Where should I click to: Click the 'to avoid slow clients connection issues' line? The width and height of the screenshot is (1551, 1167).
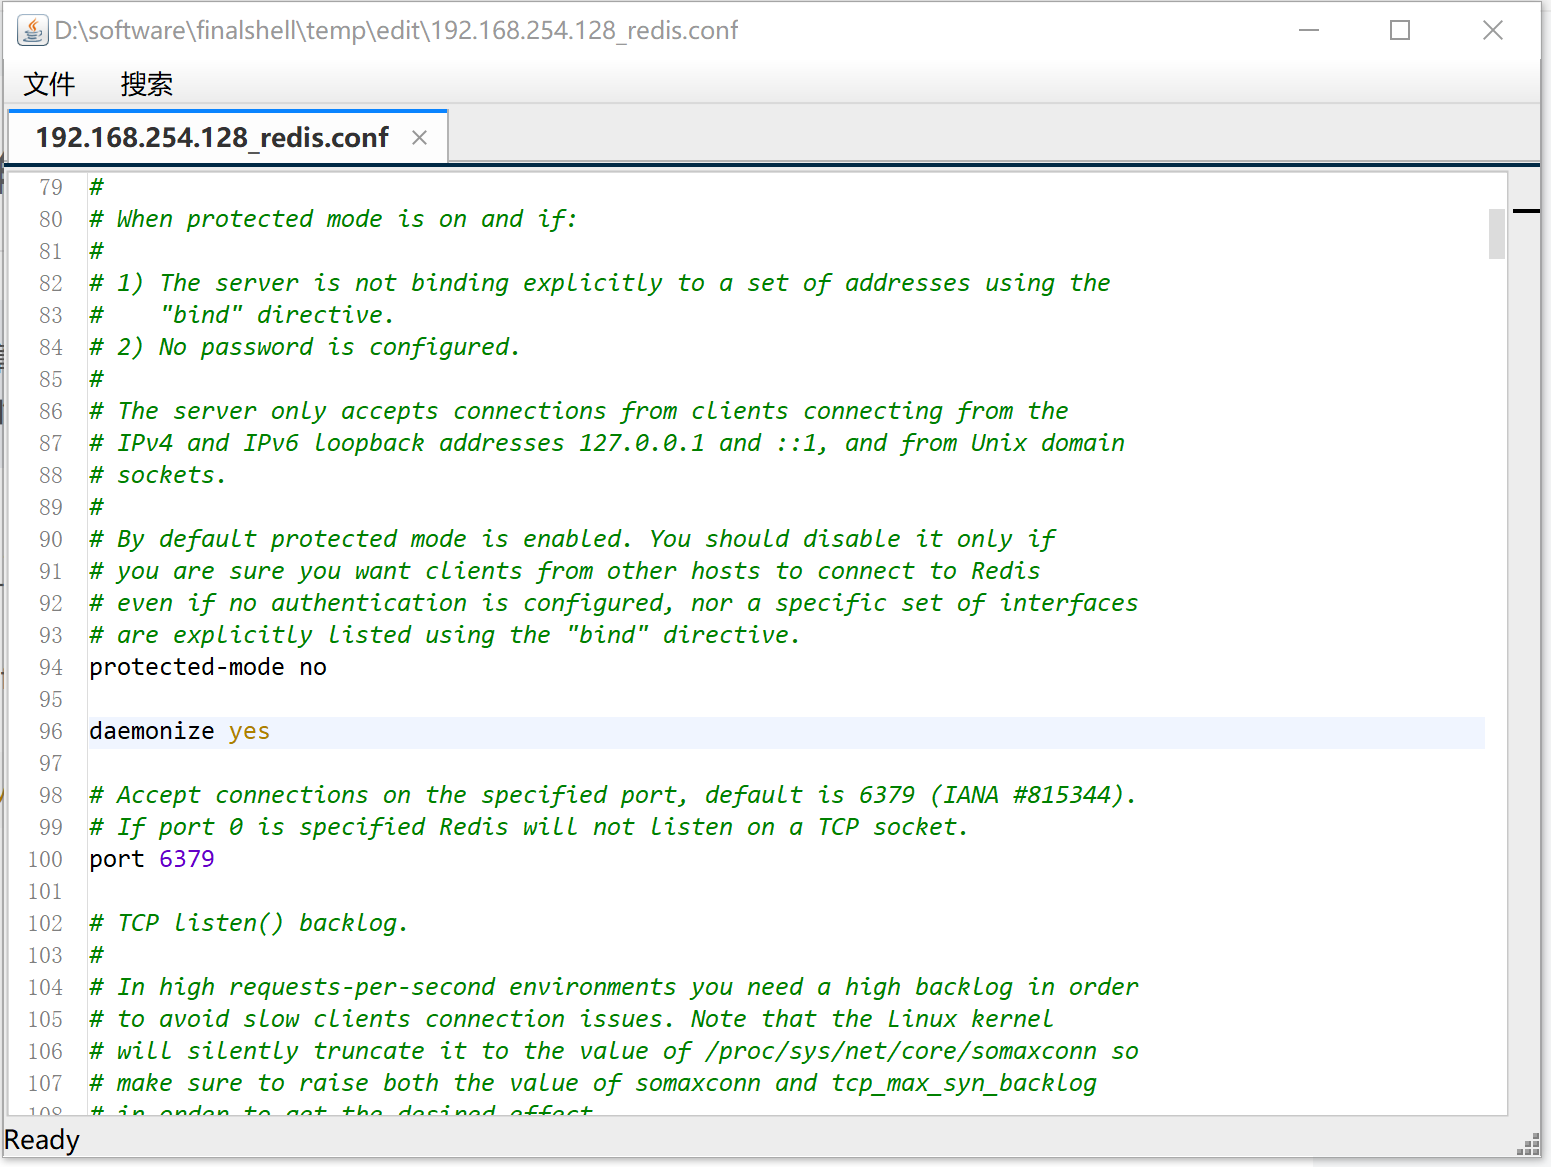(571, 1019)
